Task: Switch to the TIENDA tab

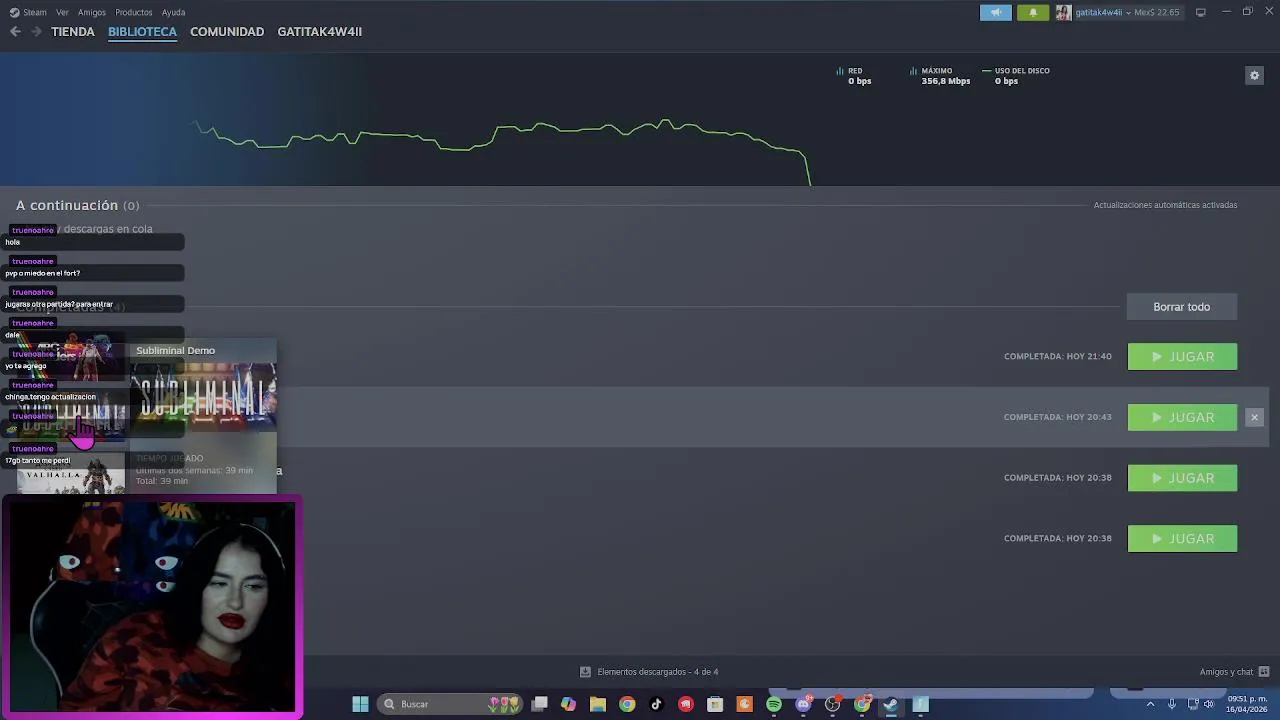Action: (x=73, y=32)
